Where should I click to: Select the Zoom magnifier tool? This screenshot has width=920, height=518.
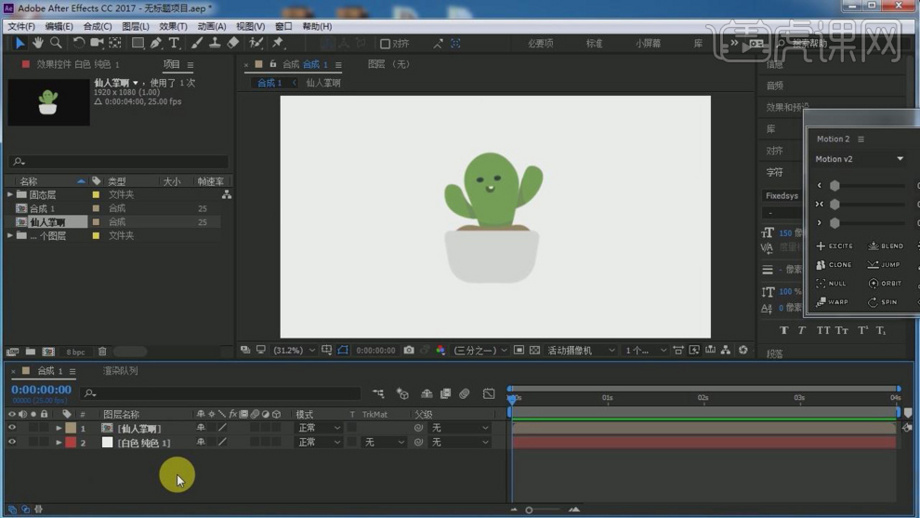click(56, 43)
